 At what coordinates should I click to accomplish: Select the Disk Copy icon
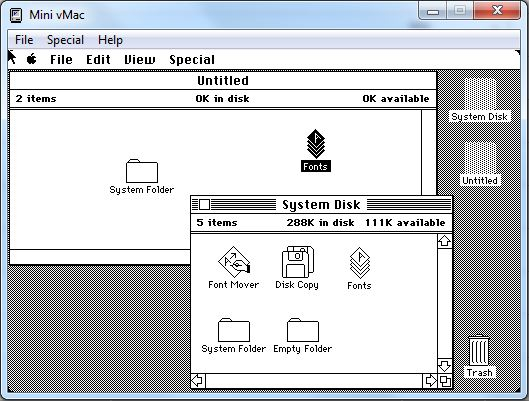298,262
